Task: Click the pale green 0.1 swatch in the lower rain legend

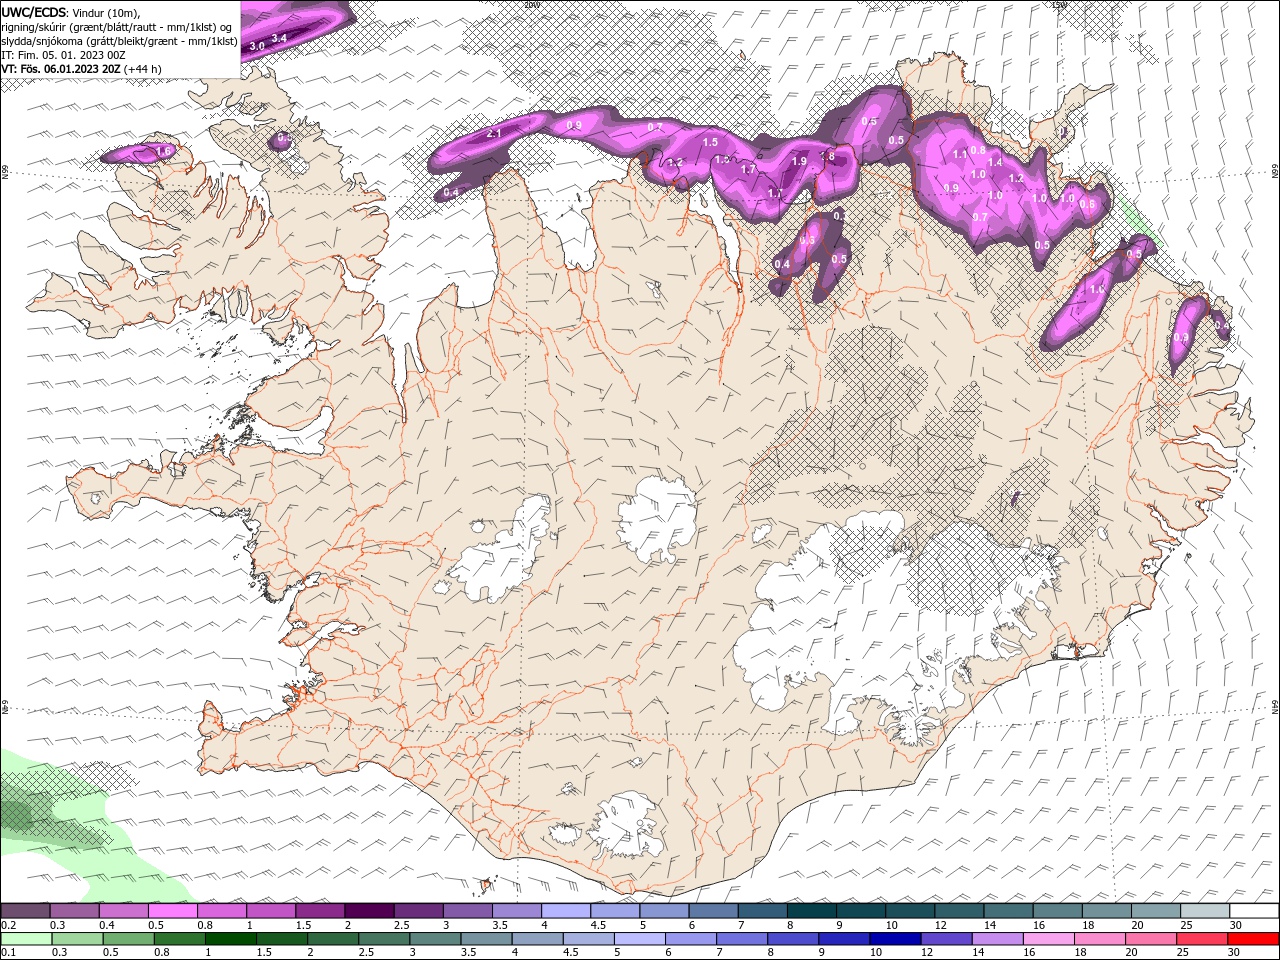Action: tap(26, 939)
